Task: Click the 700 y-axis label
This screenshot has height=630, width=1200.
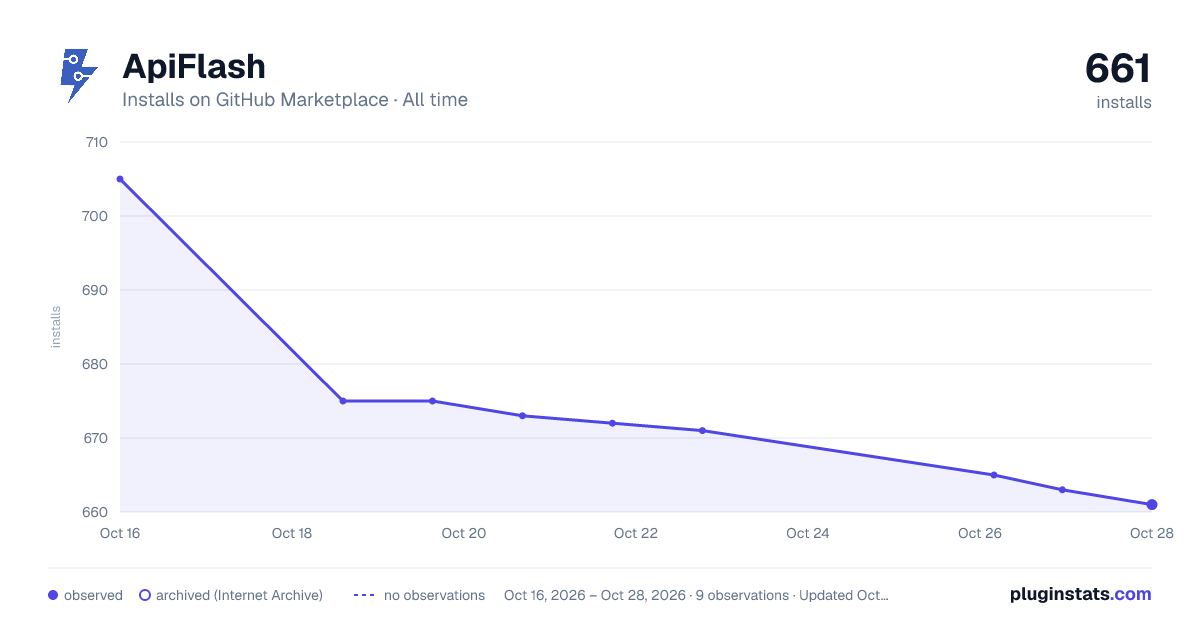Action: click(96, 216)
